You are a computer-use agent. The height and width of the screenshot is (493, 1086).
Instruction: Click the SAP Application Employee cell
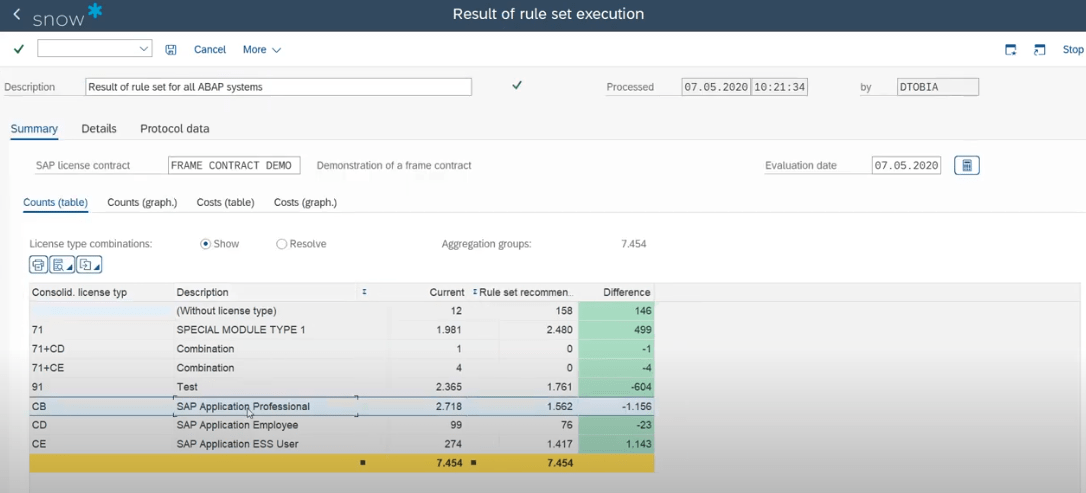point(265,425)
